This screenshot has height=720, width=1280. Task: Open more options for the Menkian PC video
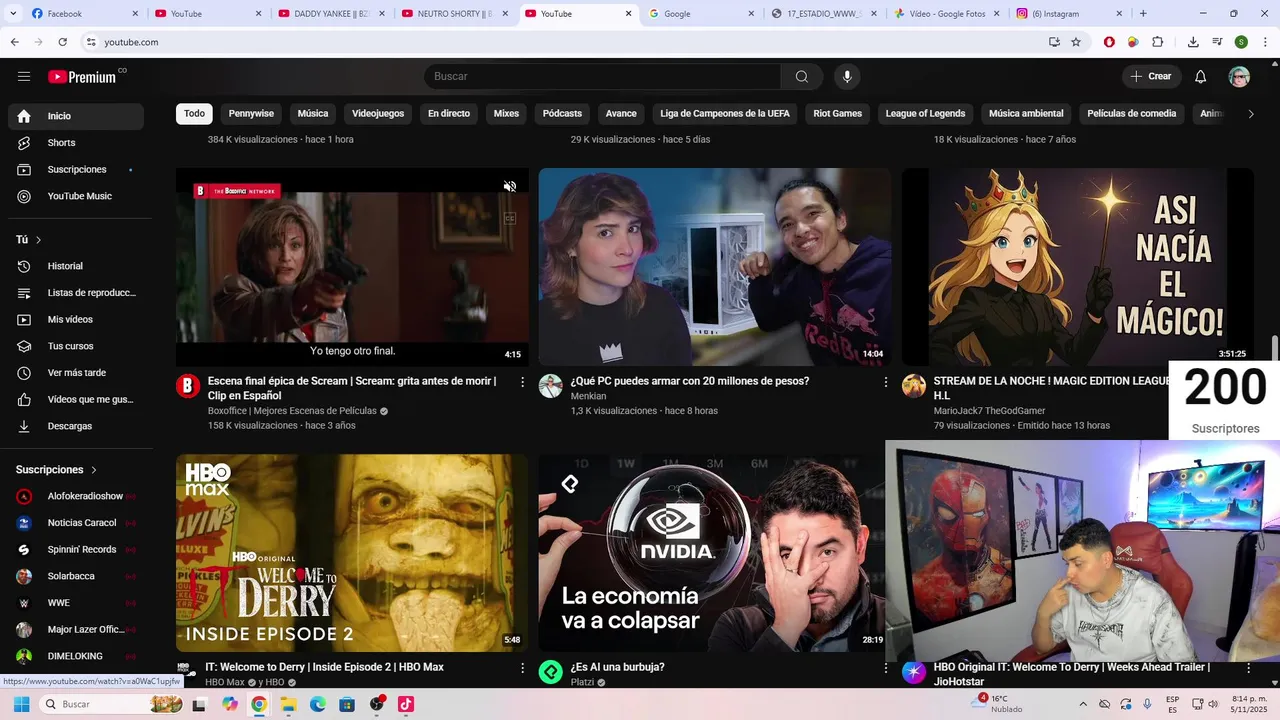pos(885,382)
